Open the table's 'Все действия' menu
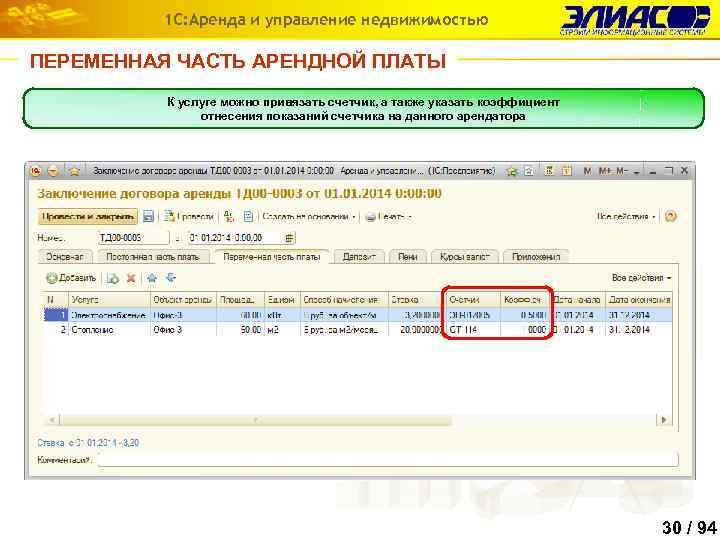Viewport: 720px width, 540px height. pyautogui.click(x=641, y=278)
